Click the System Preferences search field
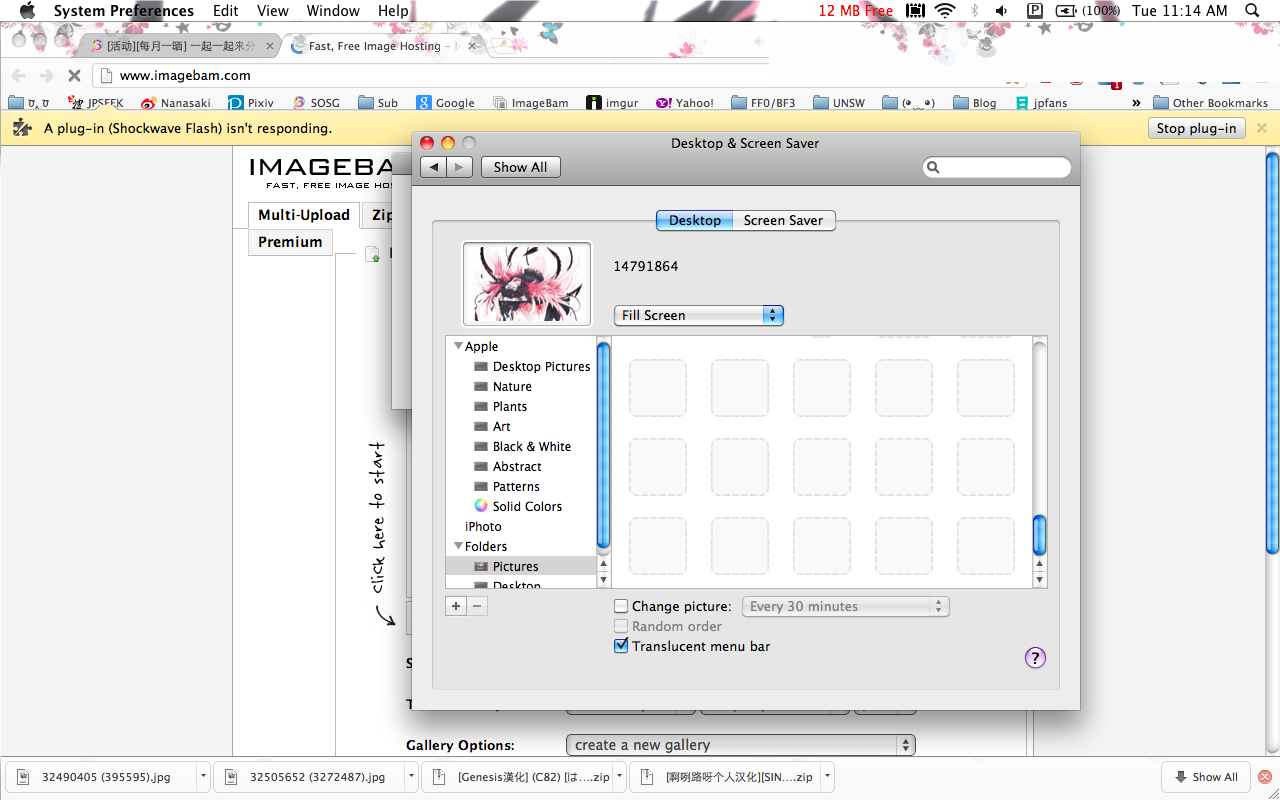 997,167
